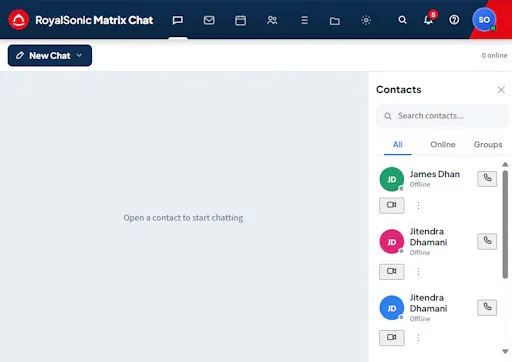The height and width of the screenshot is (362, 512).
Task: Open the help question mark icon
Action: [x=454, y=20]
